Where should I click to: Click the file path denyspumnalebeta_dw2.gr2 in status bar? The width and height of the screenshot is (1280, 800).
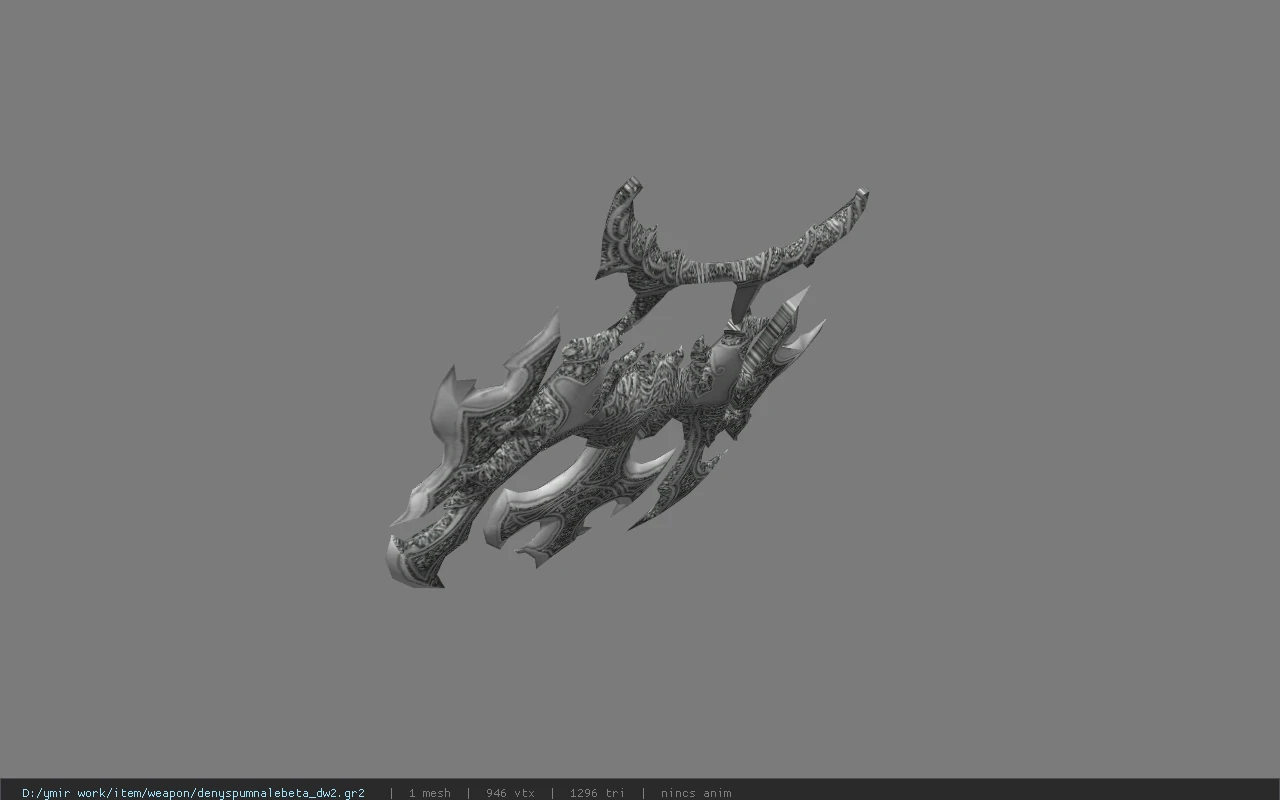pyautogui.click(x=193, y=793)
